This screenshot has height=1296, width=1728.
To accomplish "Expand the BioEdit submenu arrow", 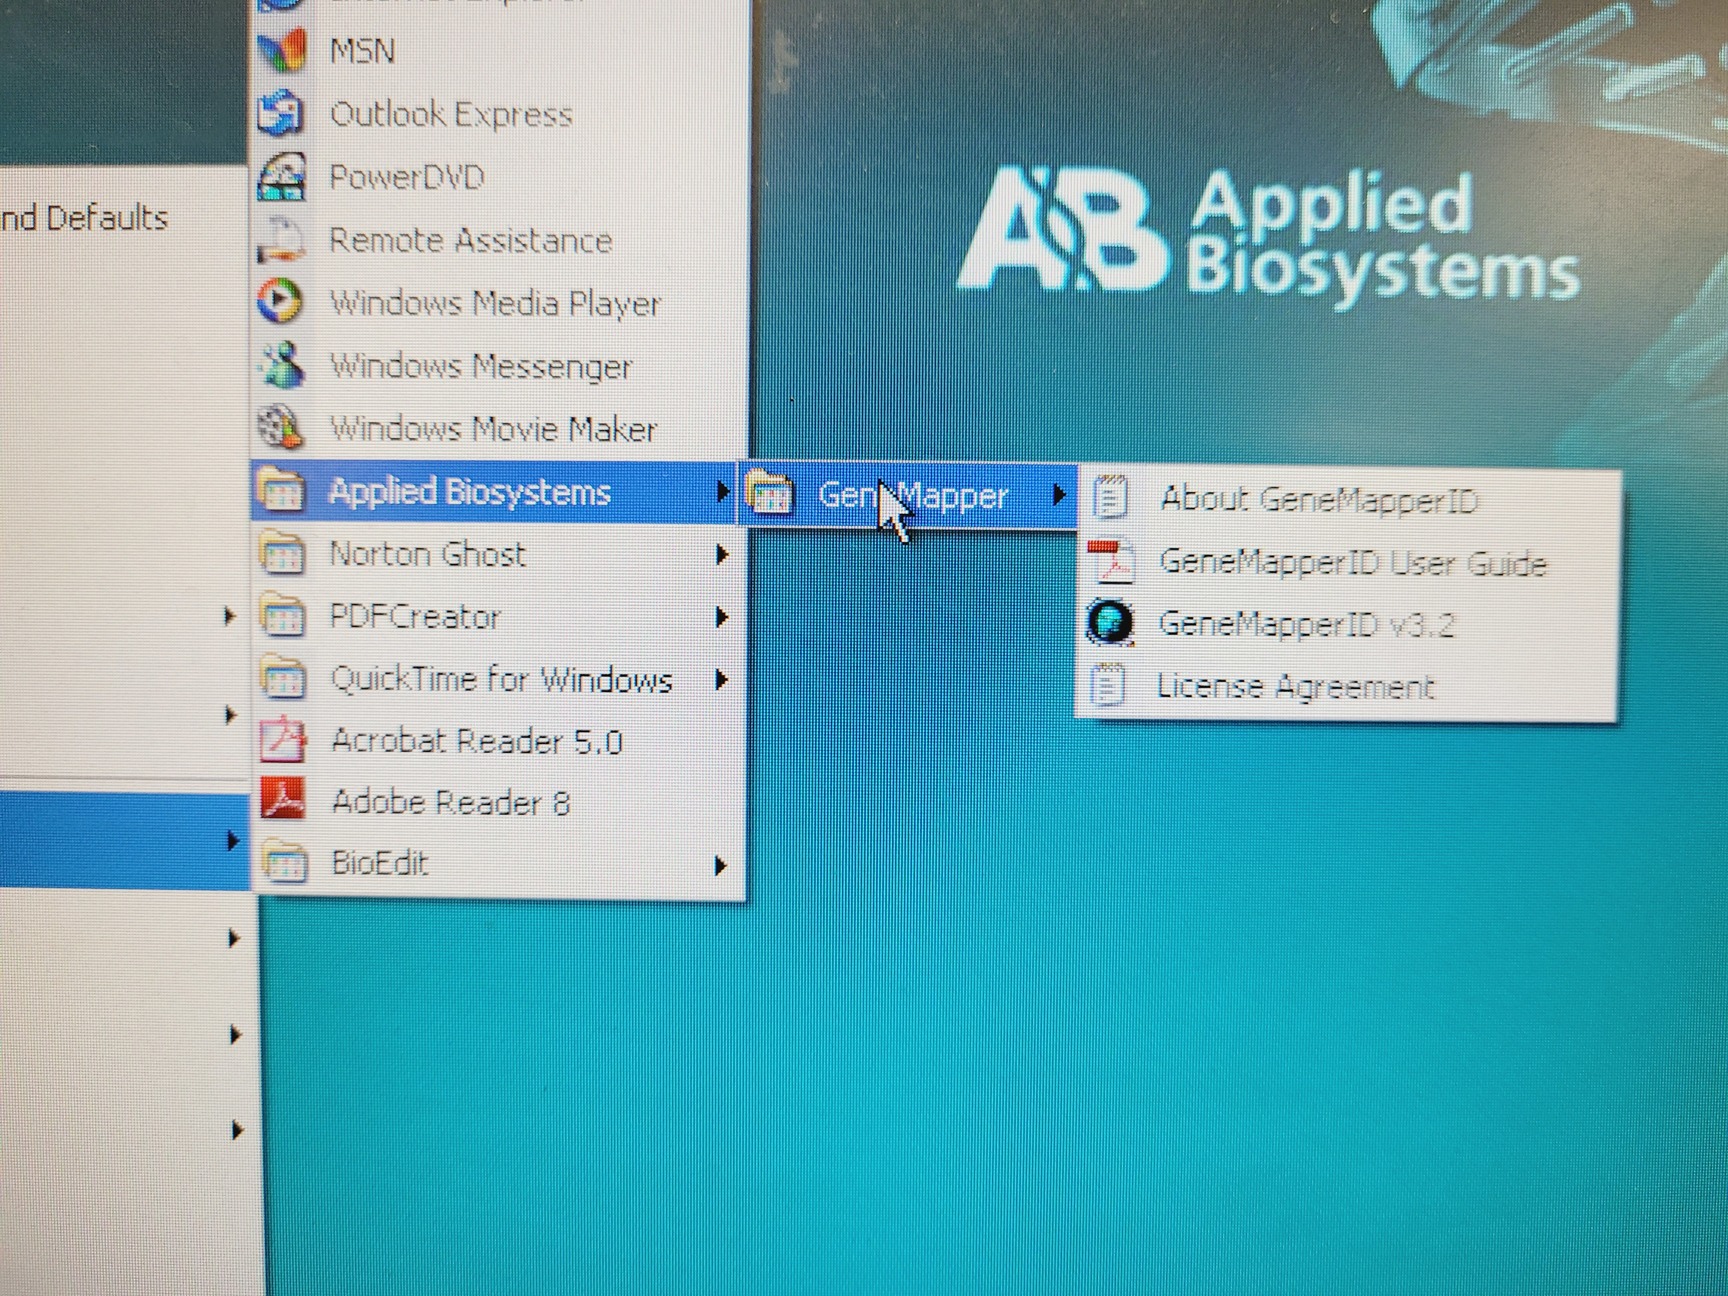I will click(720, 866).
